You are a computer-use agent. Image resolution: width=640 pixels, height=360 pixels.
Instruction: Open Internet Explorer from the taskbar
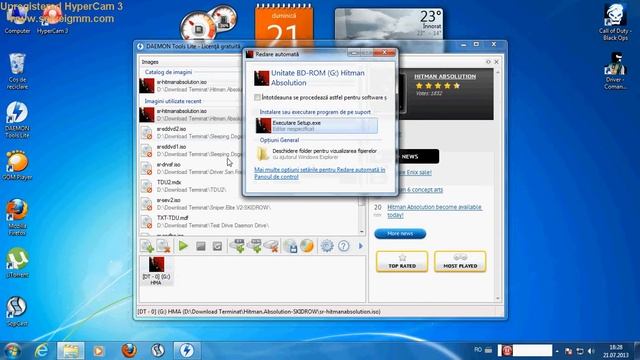[x=41, y=351]
